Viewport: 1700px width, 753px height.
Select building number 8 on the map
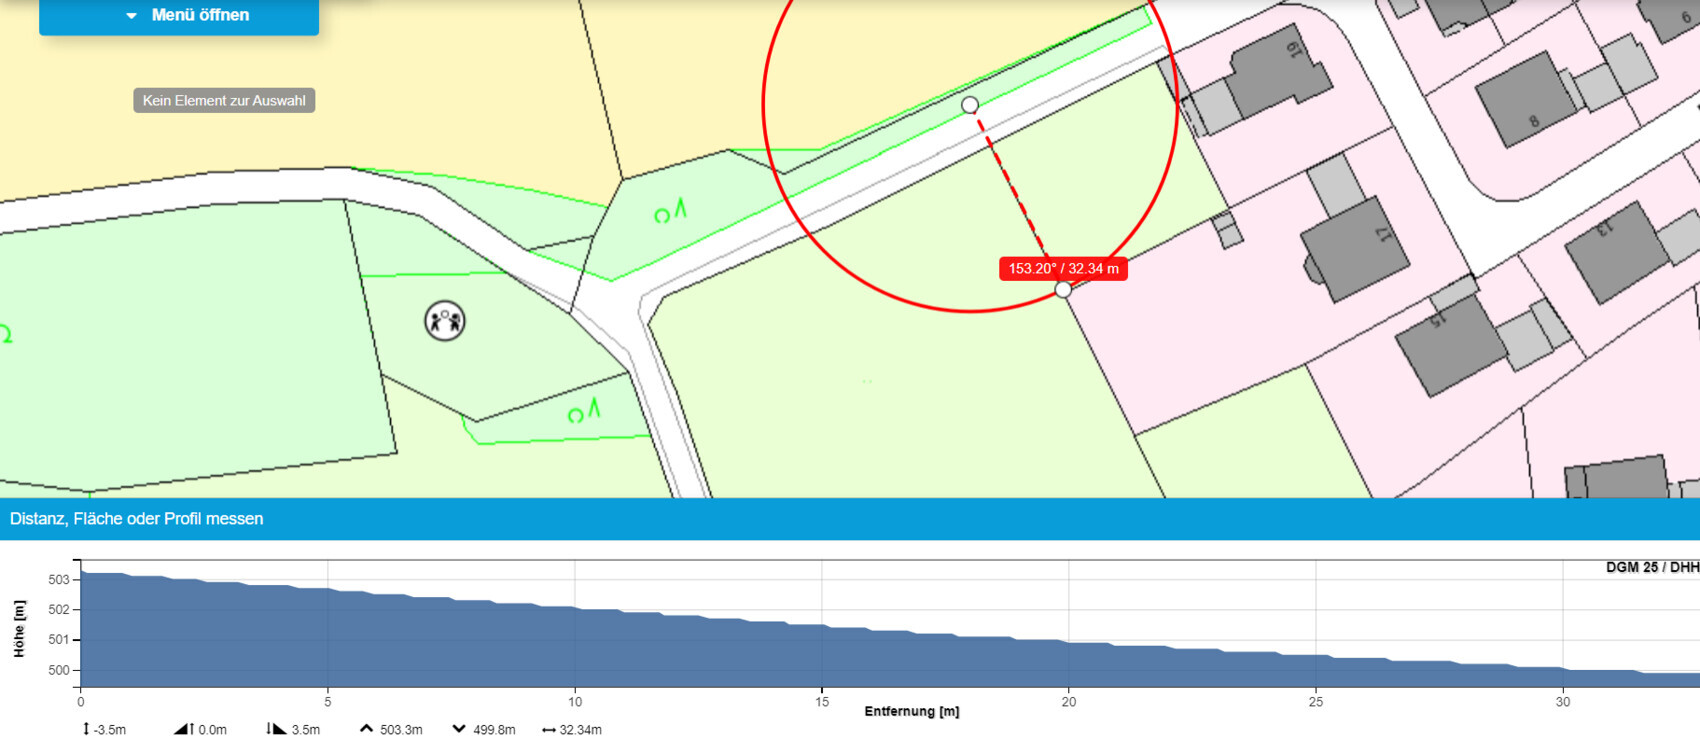pos(1525,100)
